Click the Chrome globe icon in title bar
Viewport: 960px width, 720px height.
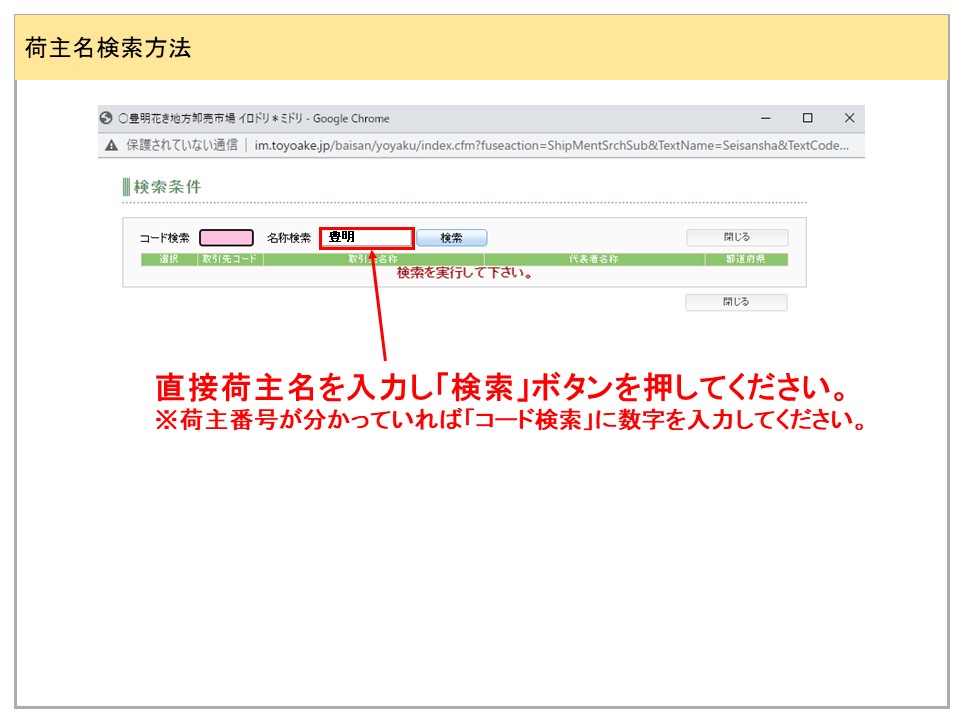coord(106,118)
